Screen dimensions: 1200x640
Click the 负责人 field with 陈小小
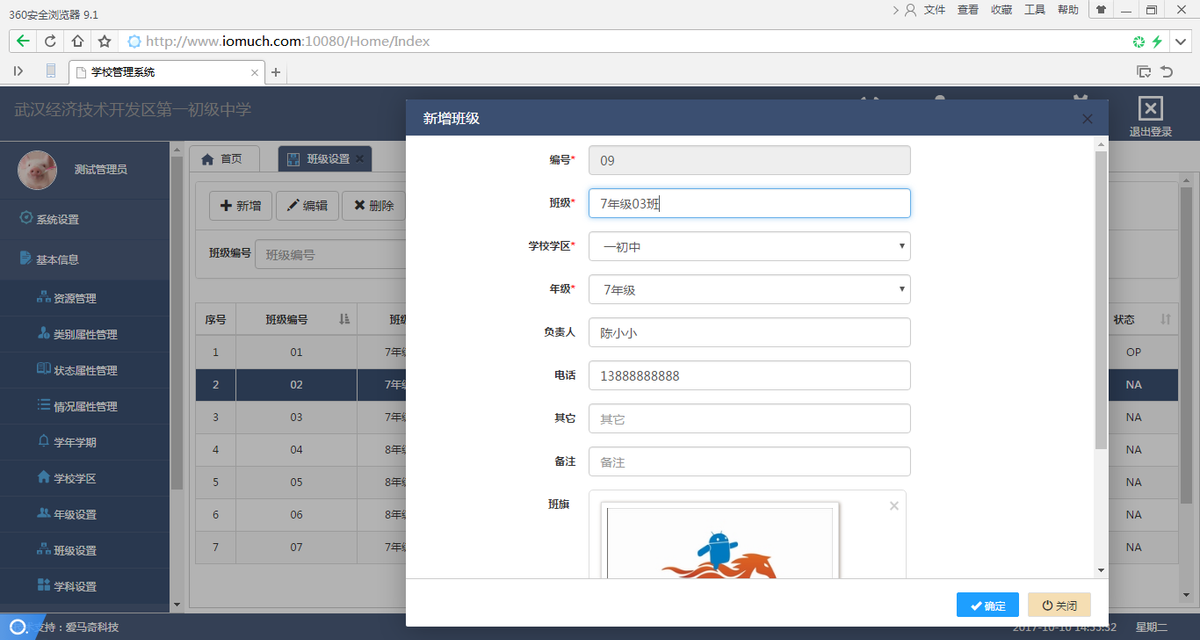[x=749, y=333]
